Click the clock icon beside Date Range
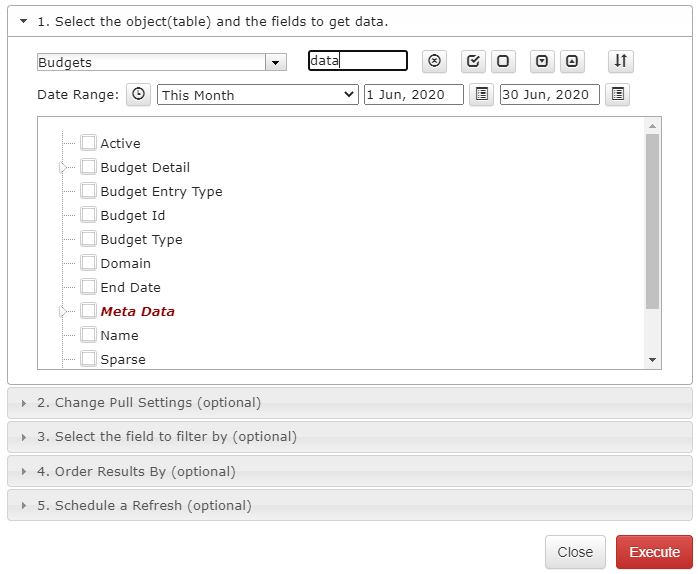Viewport: 698px width, 574px height. (x=138, y=94)
